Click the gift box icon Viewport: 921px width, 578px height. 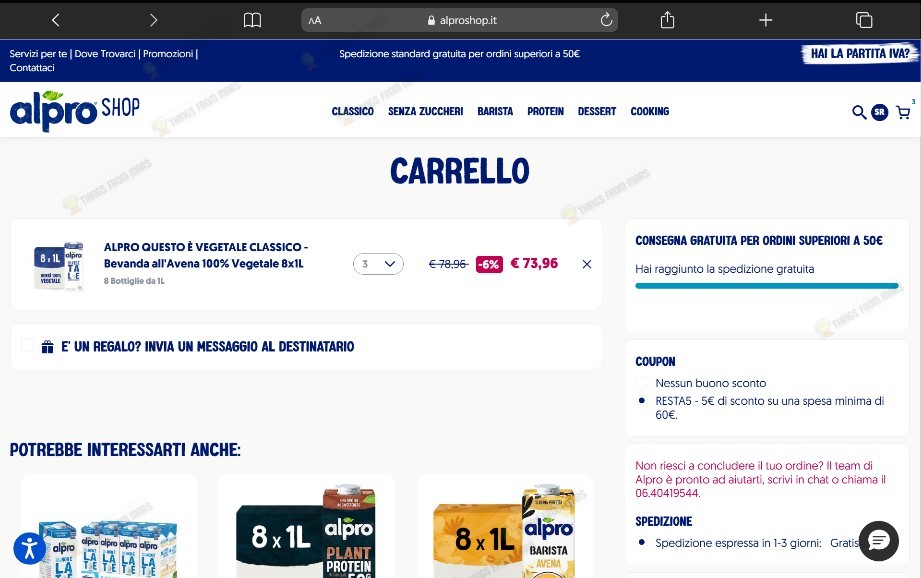click(x=48, y=347)
